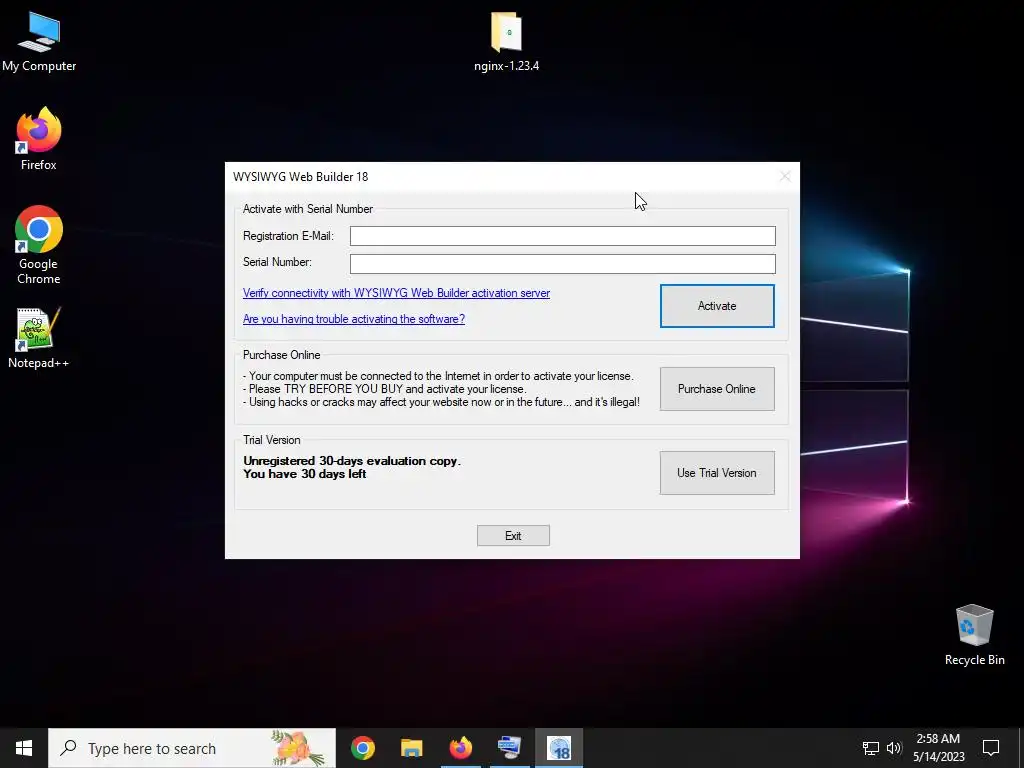Viewport: 1024px width, 768px height.
Task: Click the "Serial Number:" label
Action: (x=277, y=262)
